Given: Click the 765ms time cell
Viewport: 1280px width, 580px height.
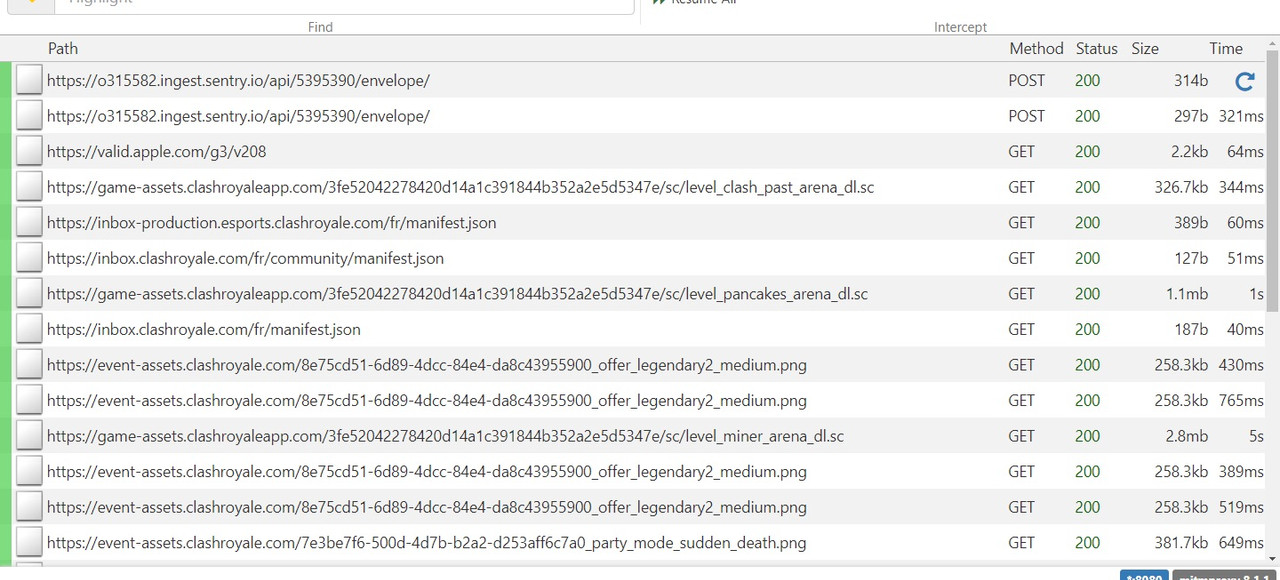Looking at the screenshot, I should [x=1241, y=401].
